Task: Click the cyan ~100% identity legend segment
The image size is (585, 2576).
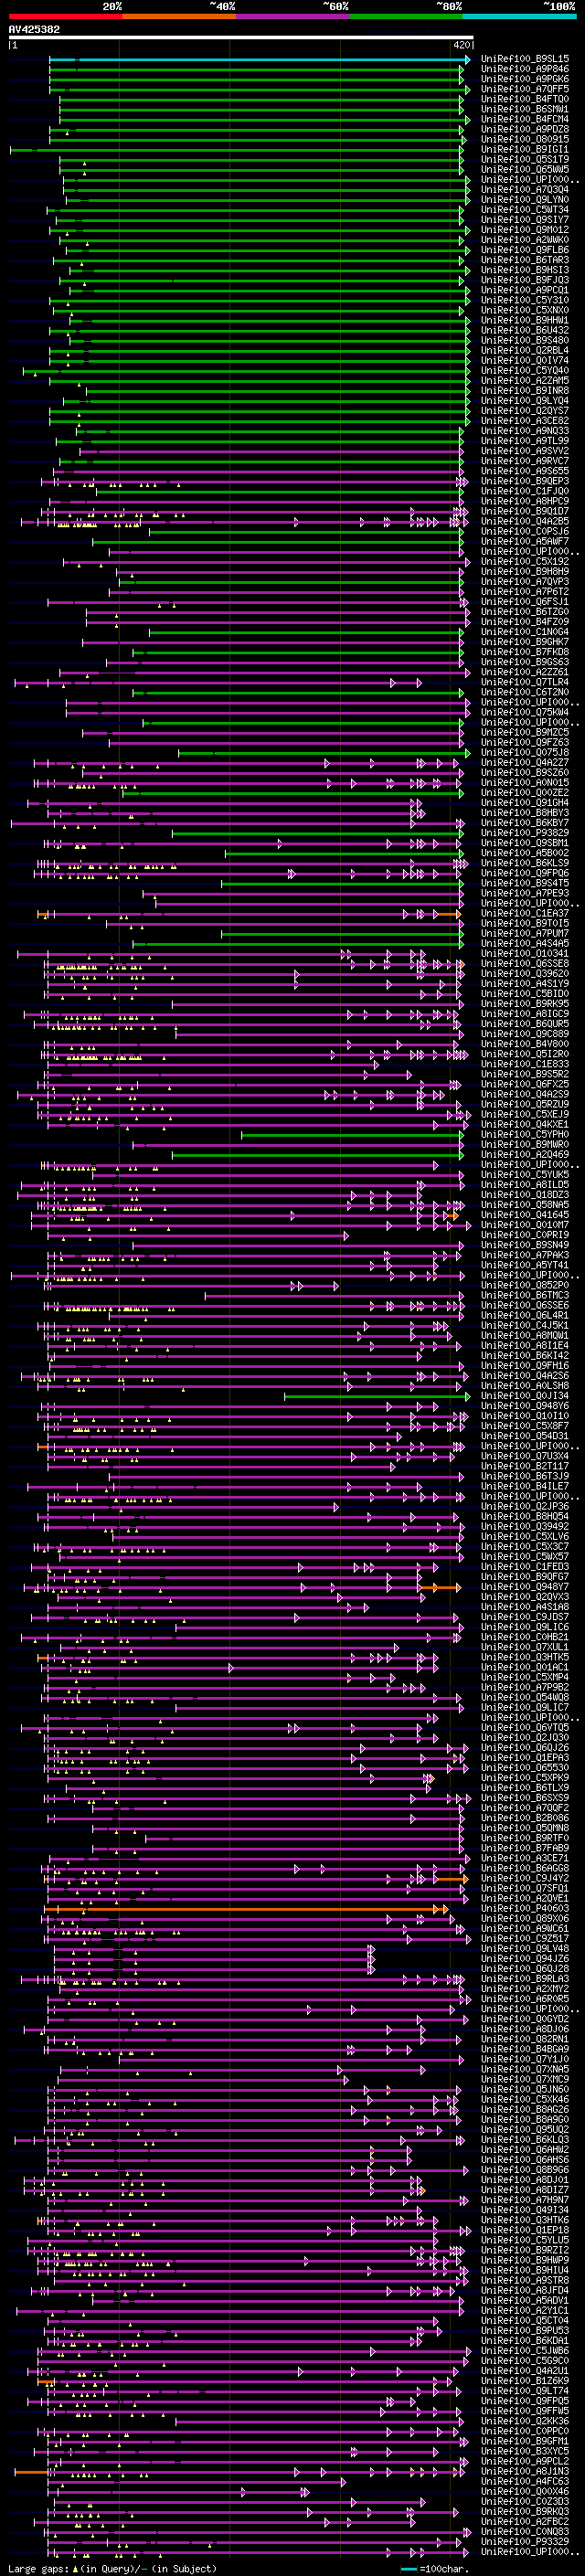Action: [520, 16]
